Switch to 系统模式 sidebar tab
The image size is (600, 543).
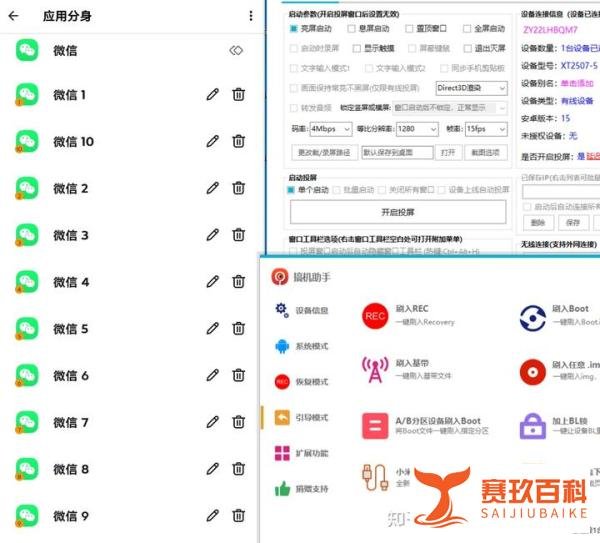point(302,346)
